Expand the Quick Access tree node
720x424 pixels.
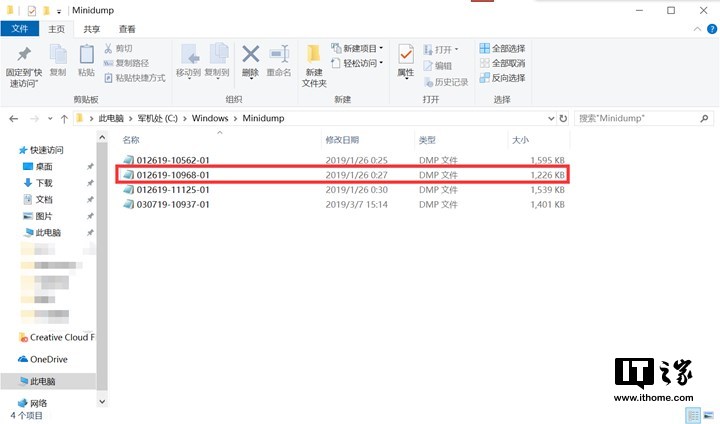(x=12, y=150)
